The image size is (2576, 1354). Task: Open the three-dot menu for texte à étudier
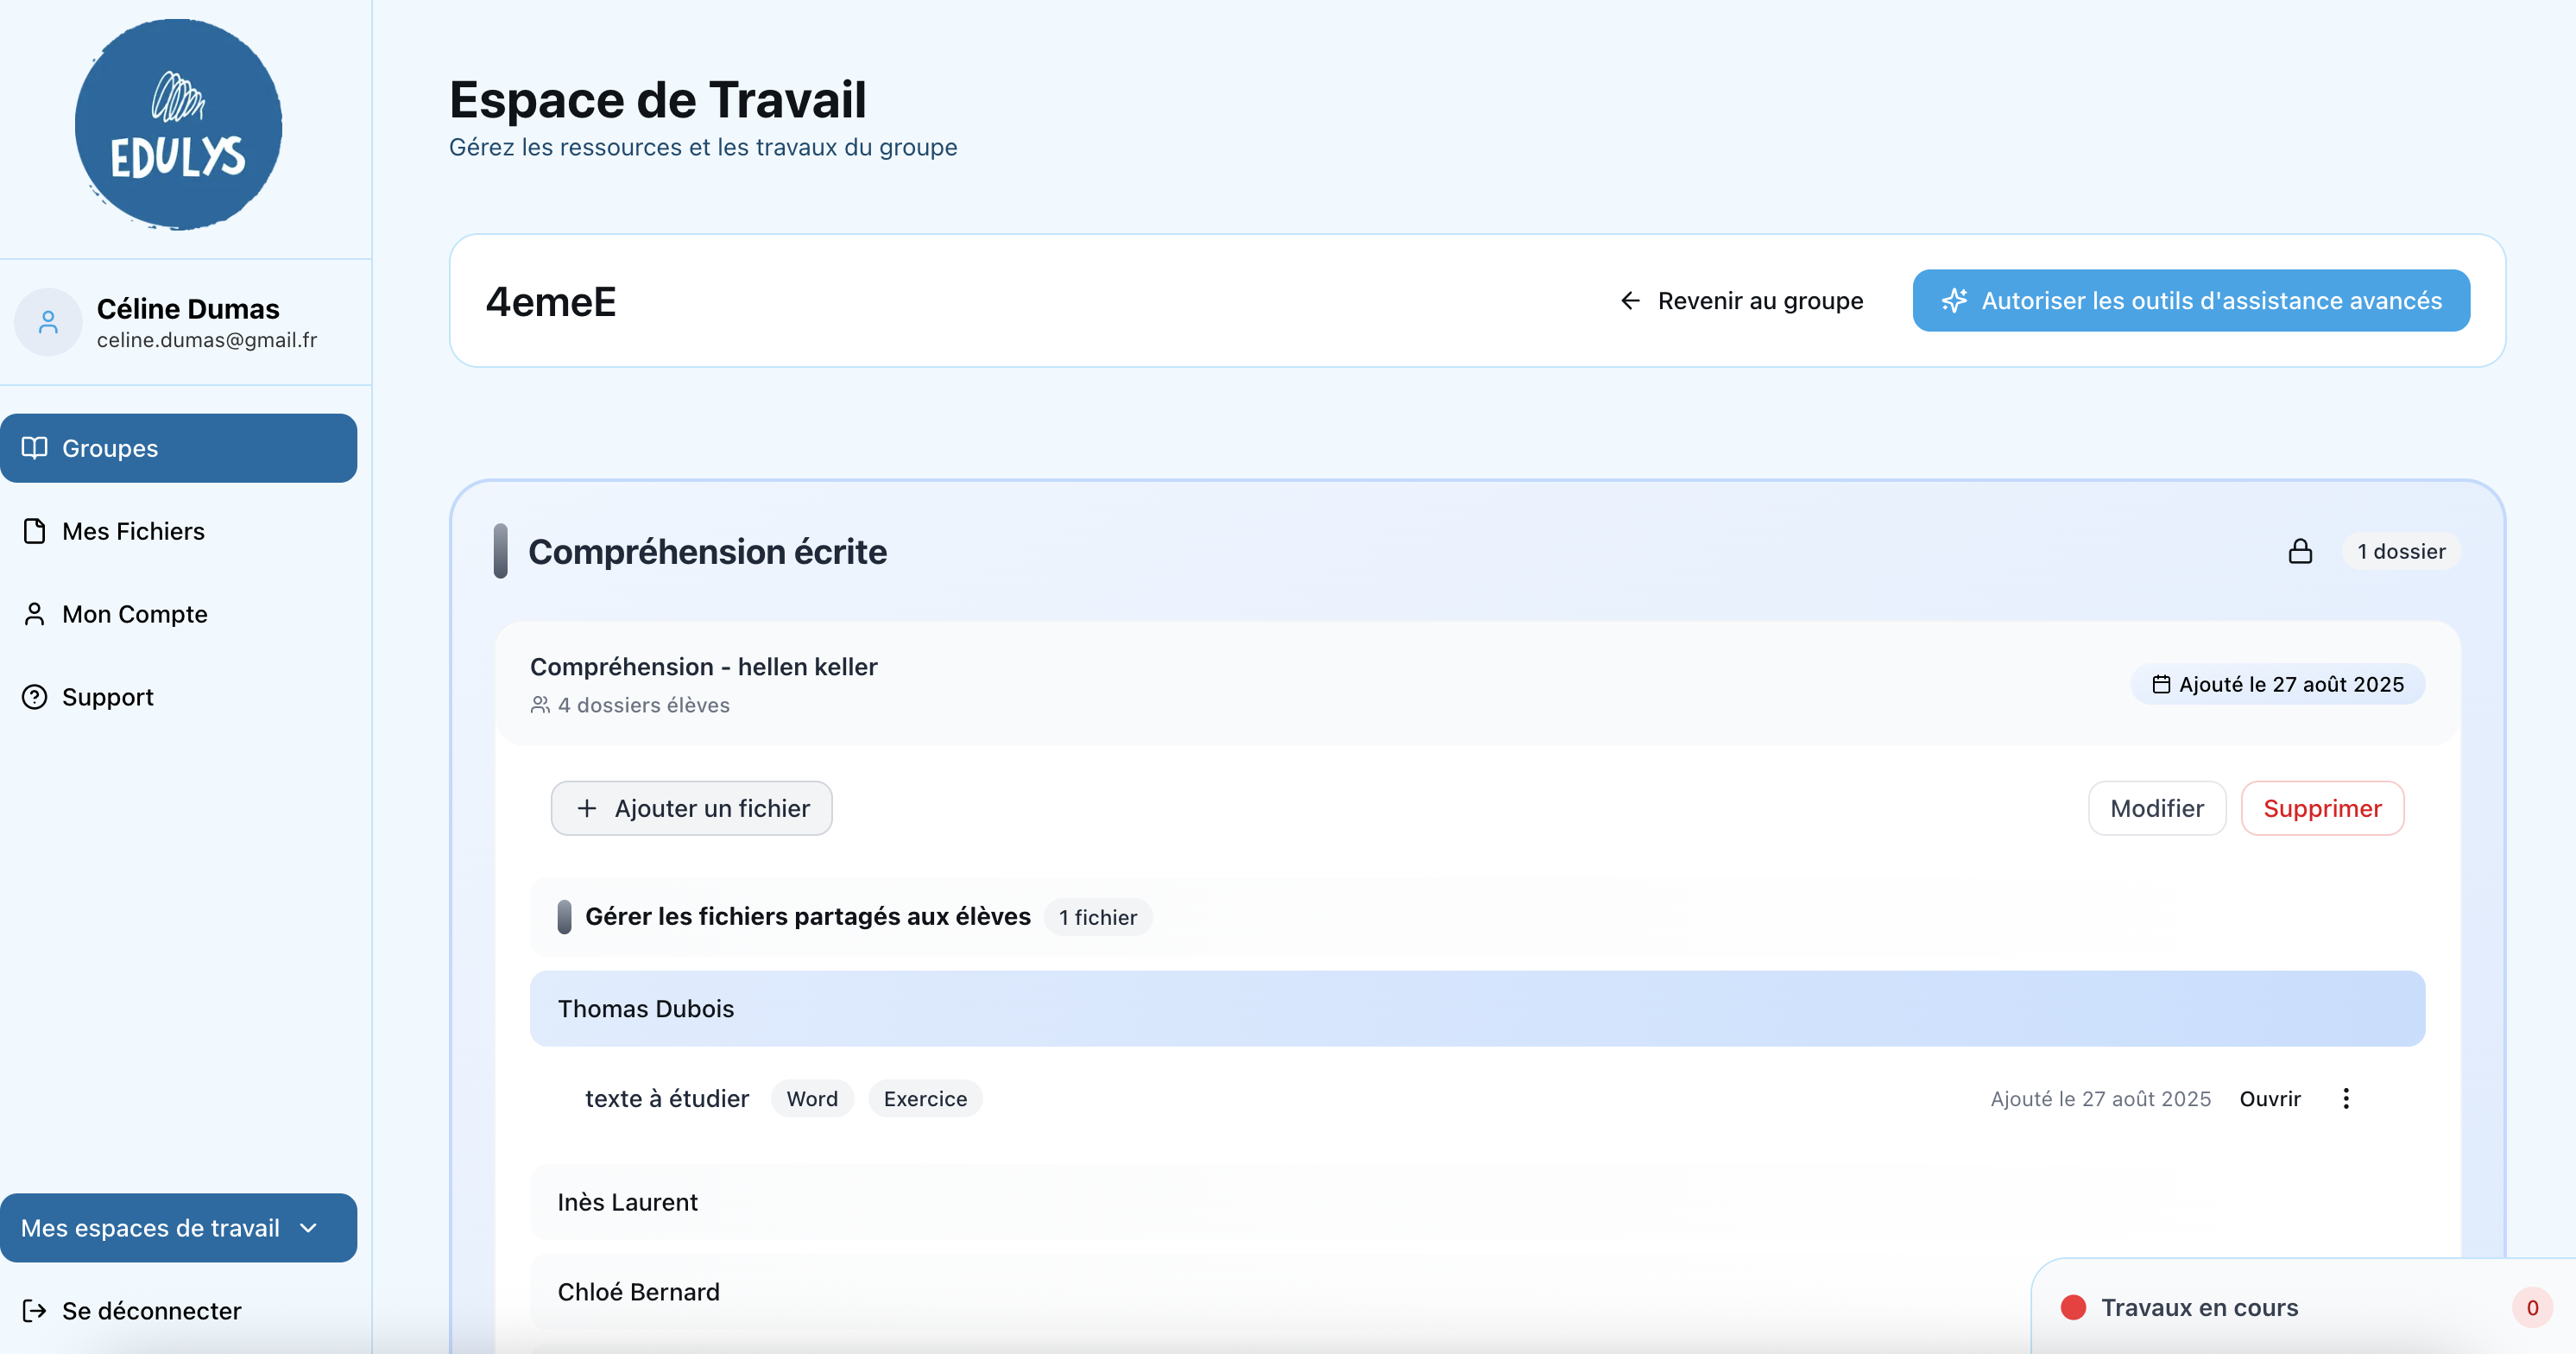[x=2345, y=1098]
